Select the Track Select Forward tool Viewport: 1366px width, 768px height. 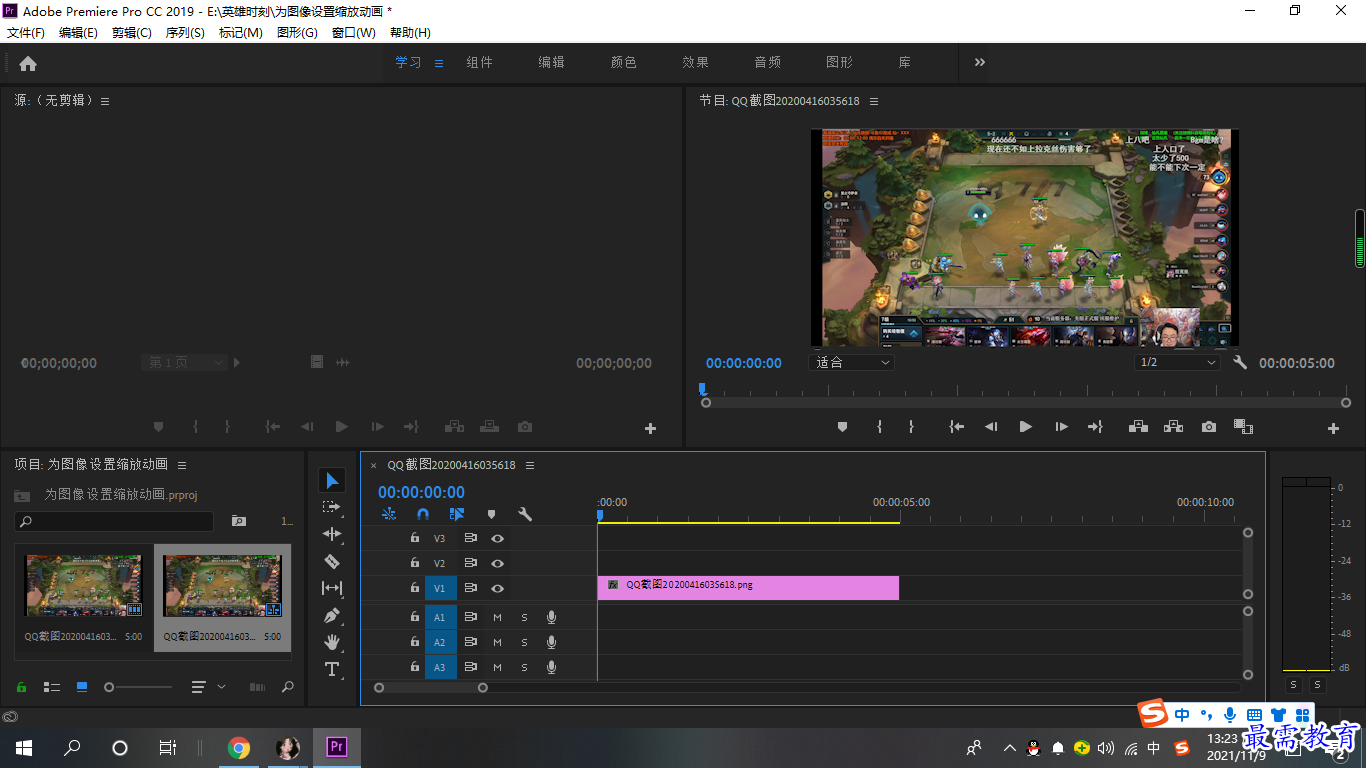pyautogui.click(x=332, y=508)
